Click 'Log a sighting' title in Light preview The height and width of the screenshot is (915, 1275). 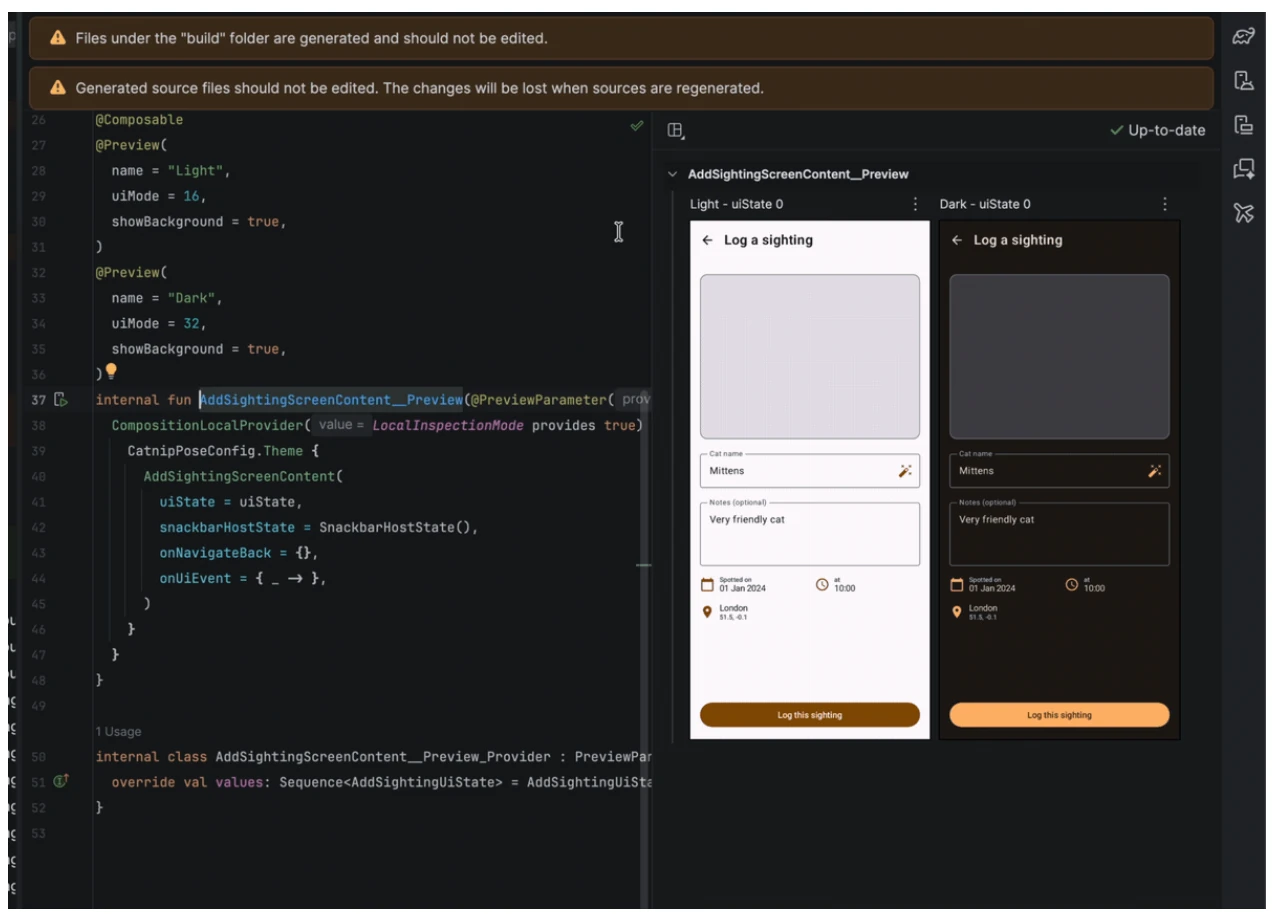[x=768, y=240]
